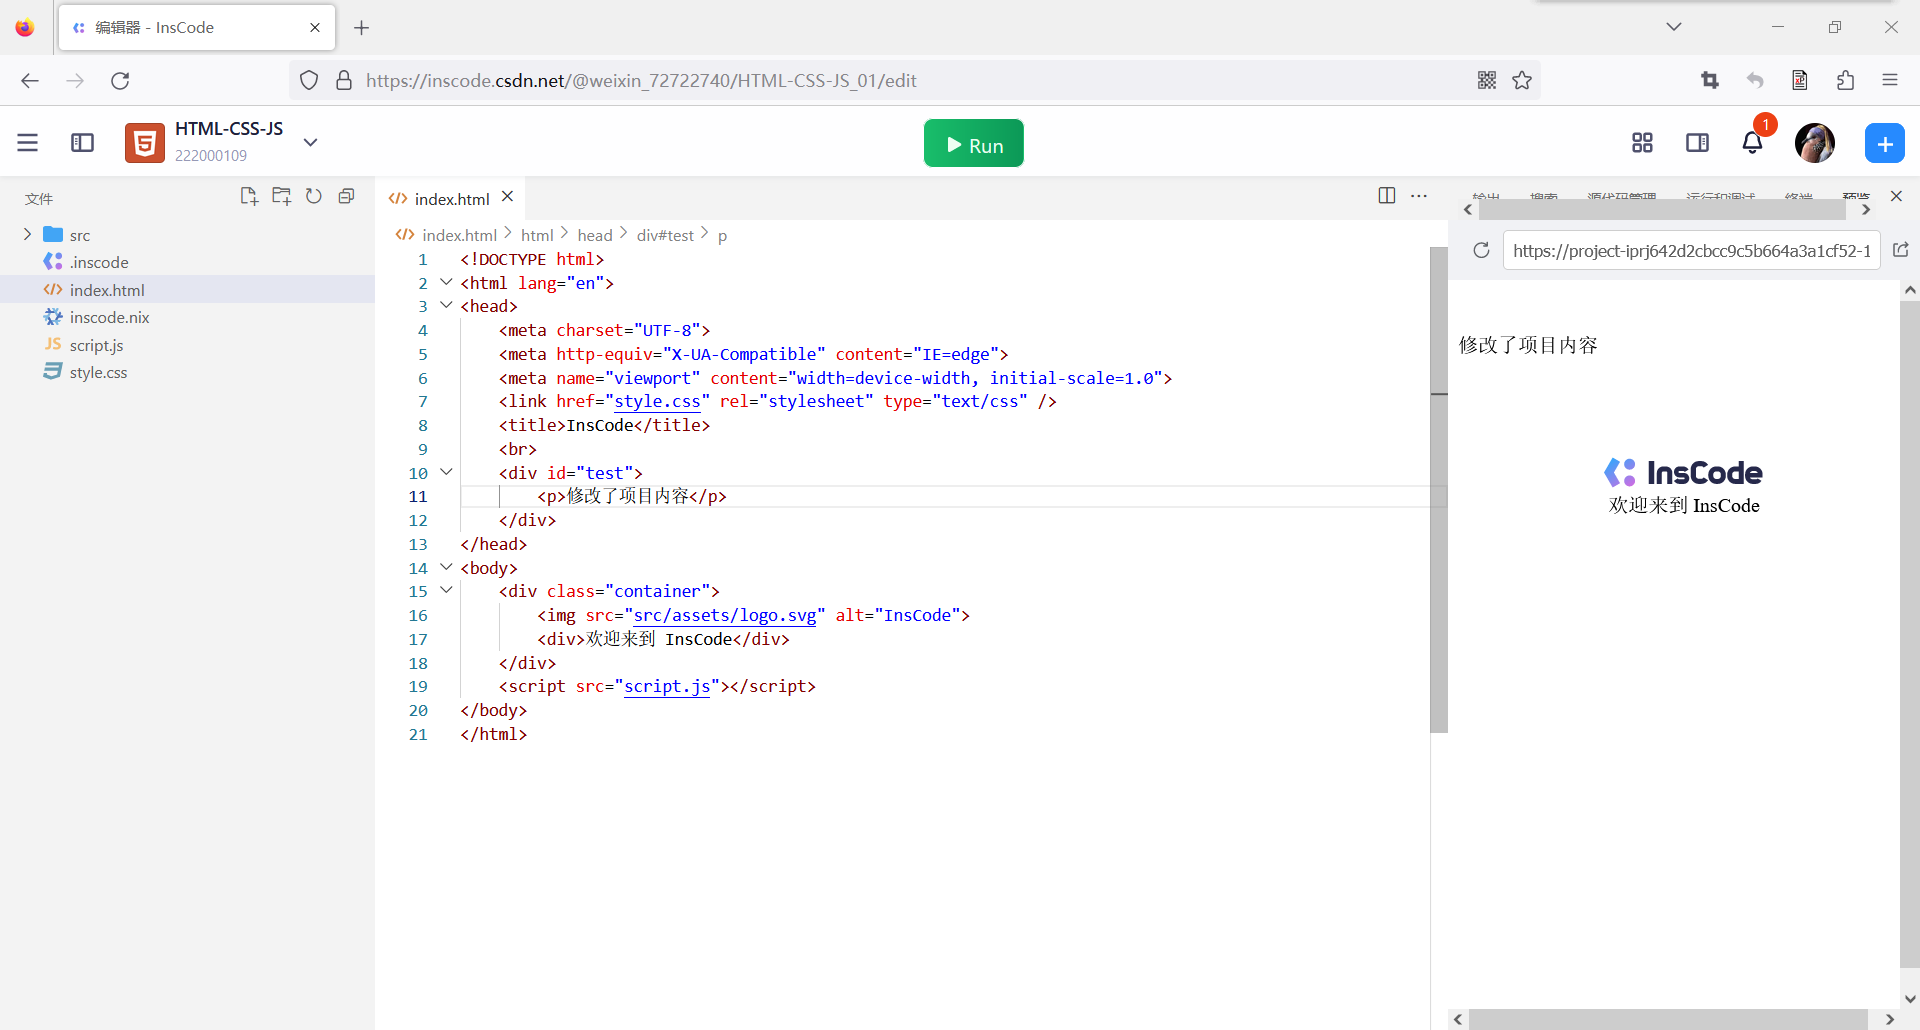Screen dimensions: 1920x1030
Task: Click head in the breadcrumb
Action: (595, 235)
